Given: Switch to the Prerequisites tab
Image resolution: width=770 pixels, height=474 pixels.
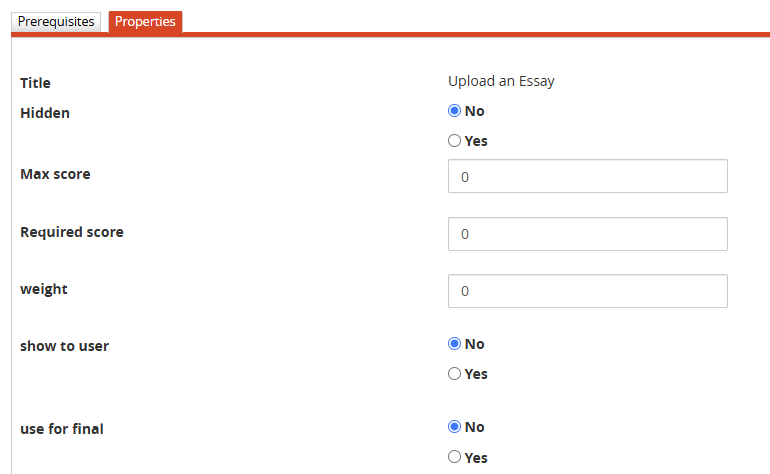Looking at the screenshot, I should [x=56, y=21].
